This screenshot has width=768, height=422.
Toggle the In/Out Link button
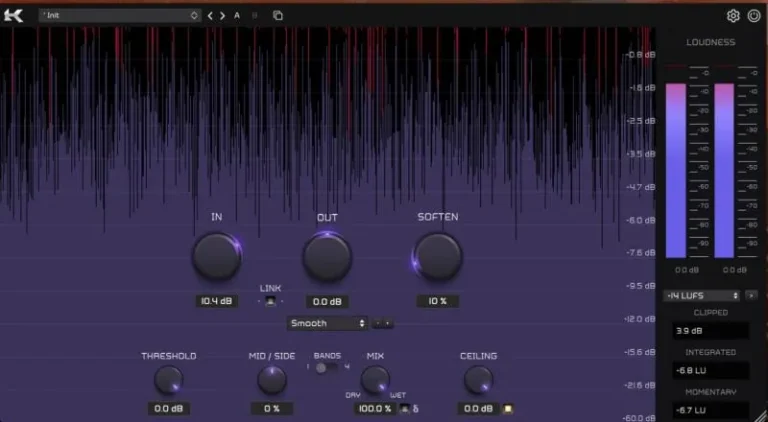tap(270, 301)
